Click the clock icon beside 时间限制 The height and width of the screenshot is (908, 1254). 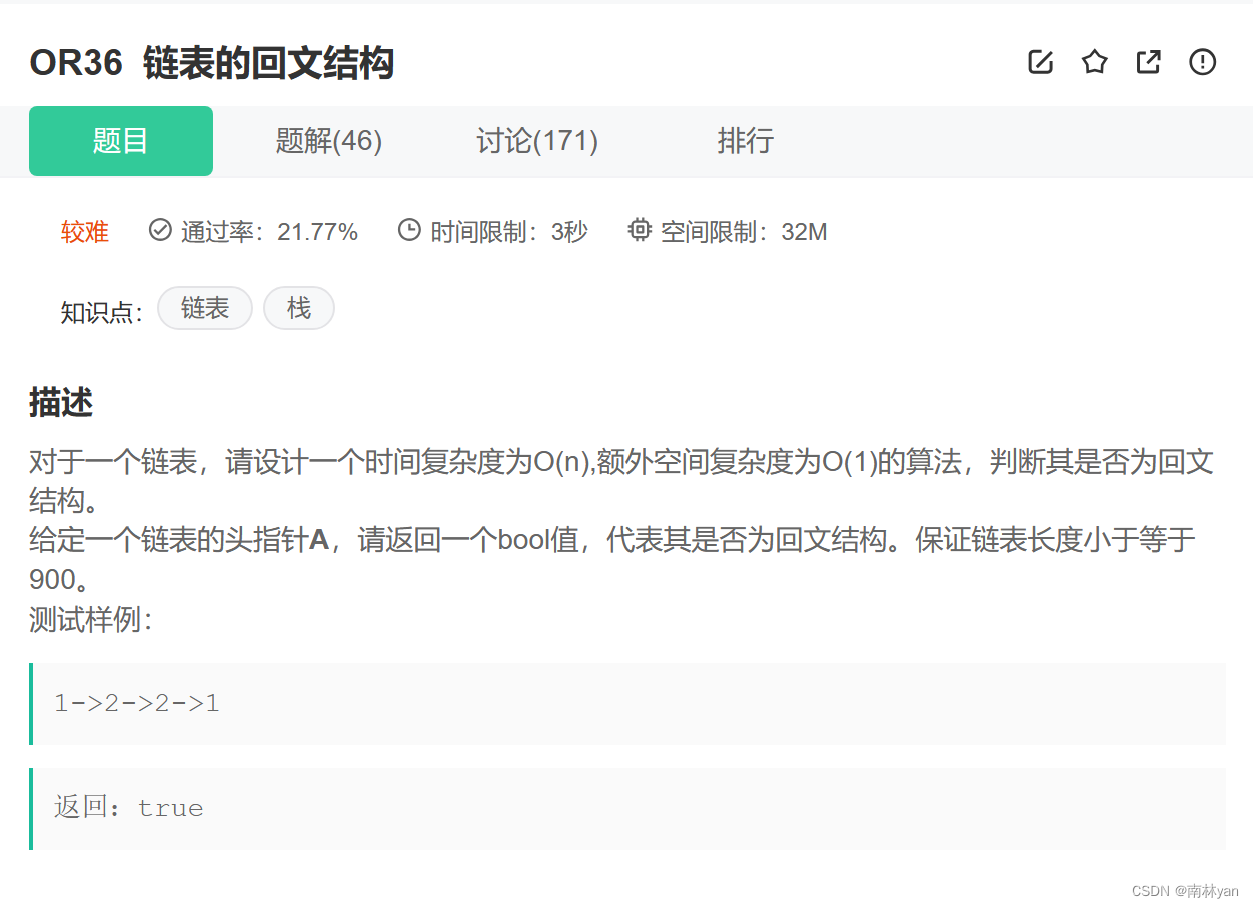coord(409,230)
